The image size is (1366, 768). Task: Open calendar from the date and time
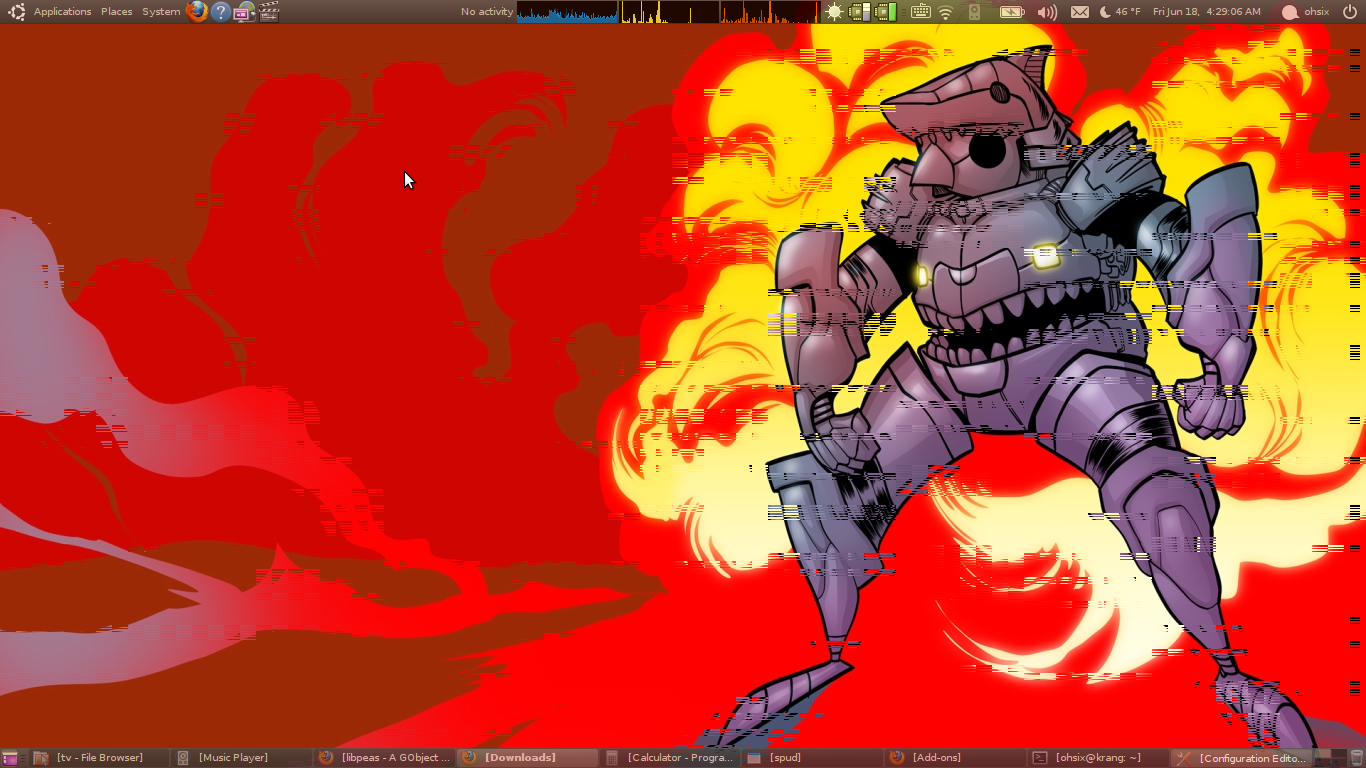click(x=1206, y=12)
